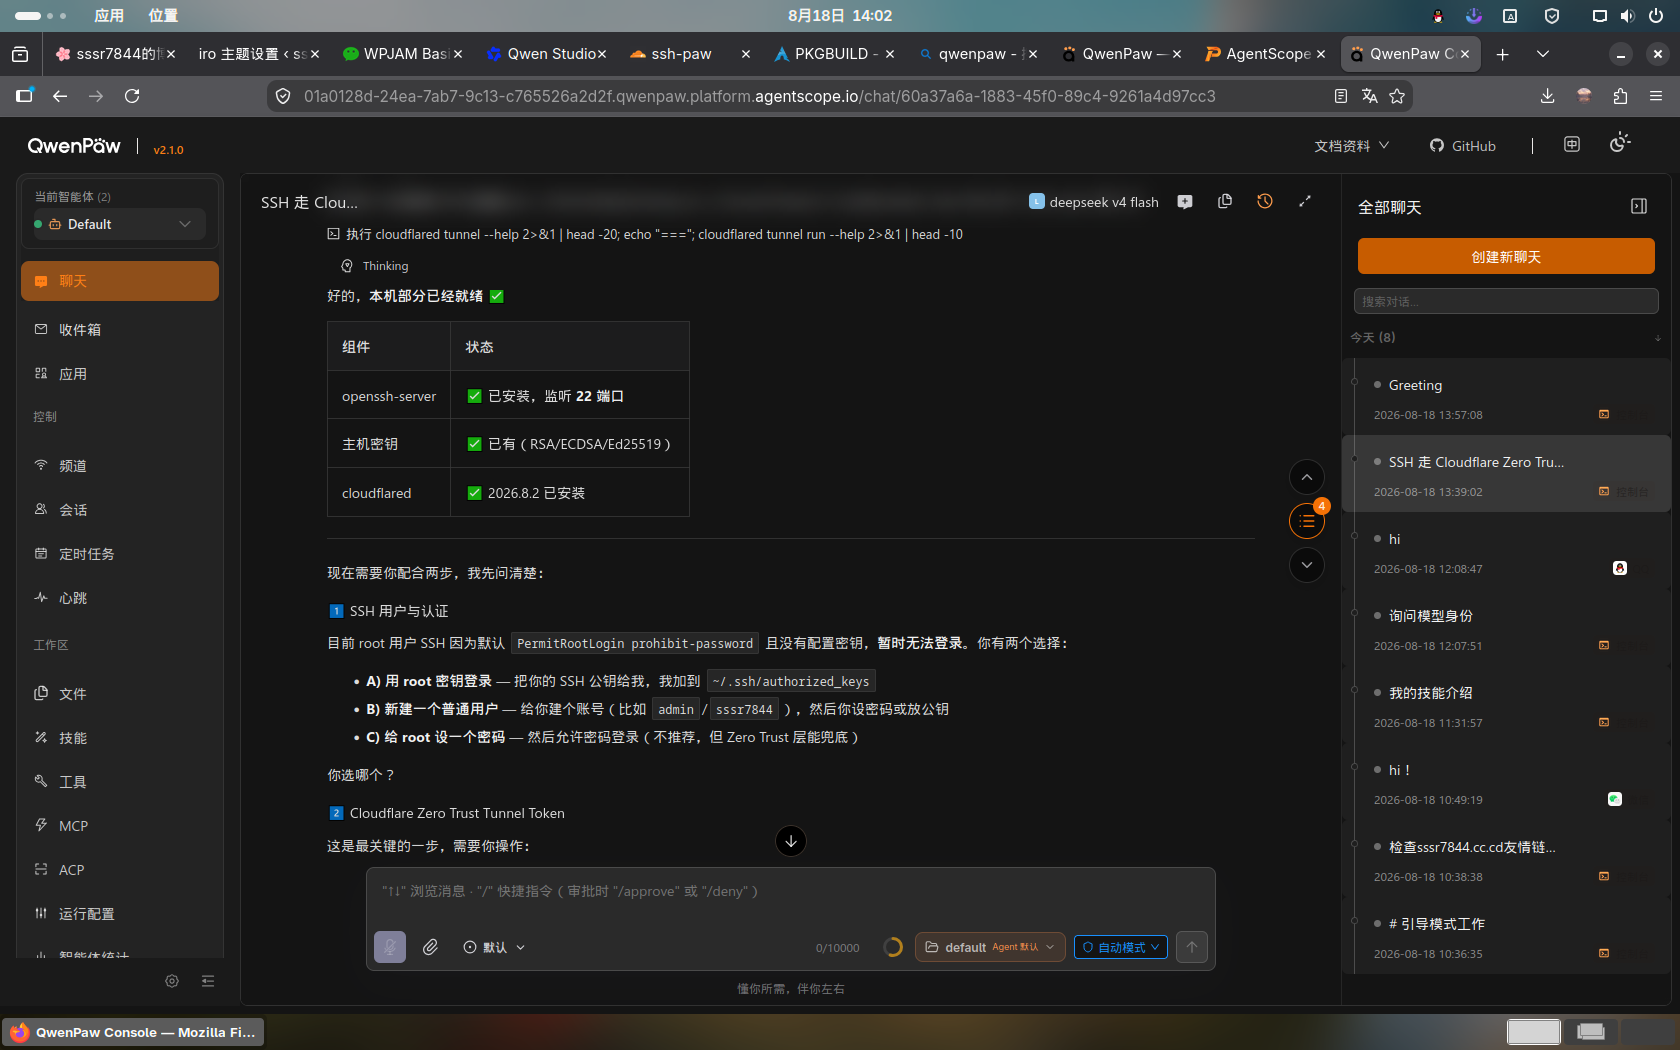
Task: Focus the chat message input box
Action: [790, 891]
